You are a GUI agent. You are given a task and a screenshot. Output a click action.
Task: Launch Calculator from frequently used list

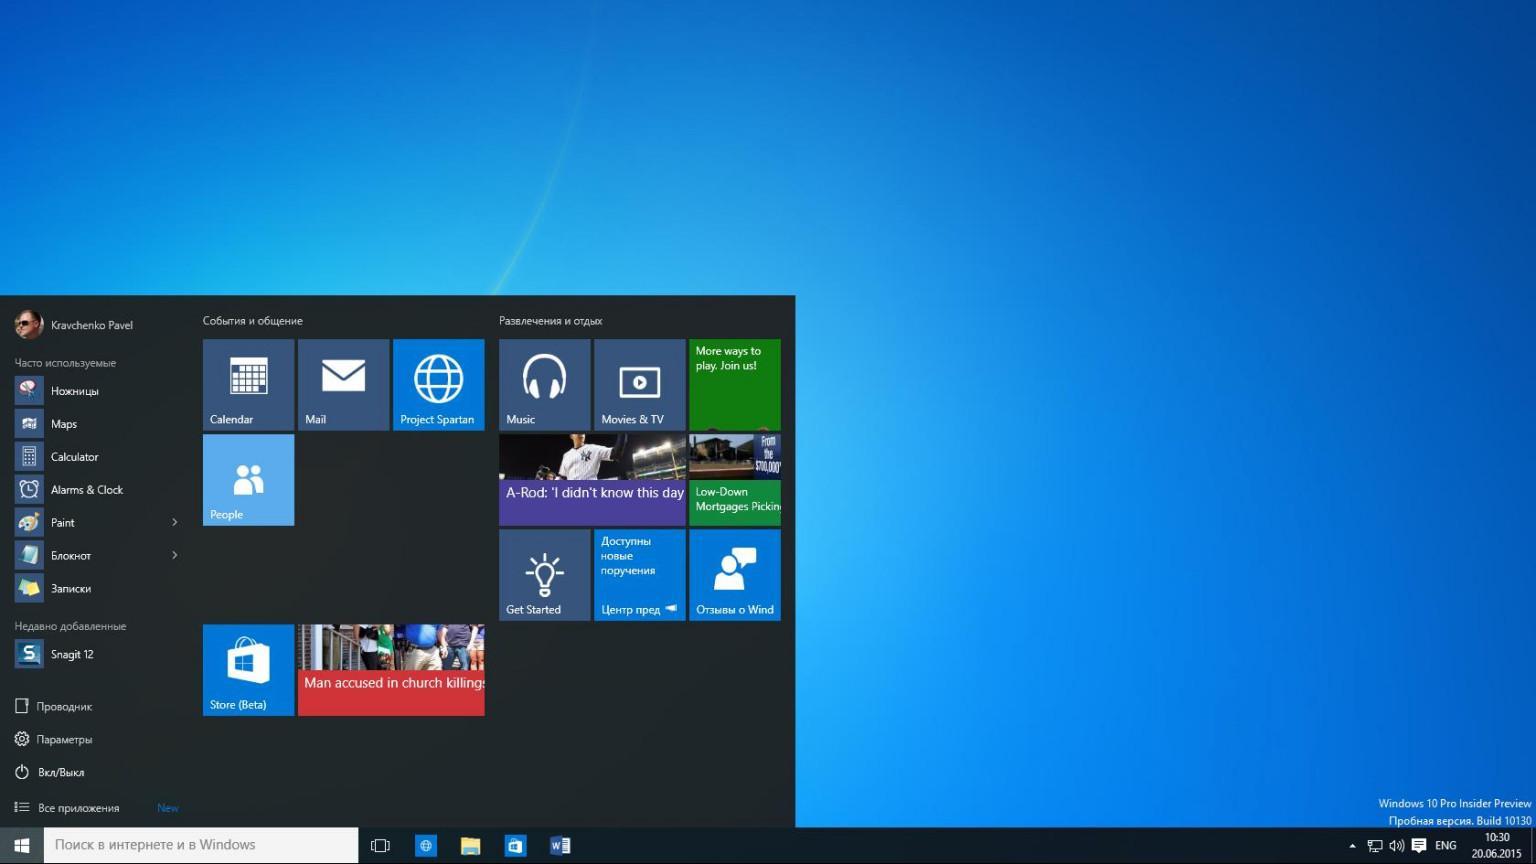tap(97, 457)
